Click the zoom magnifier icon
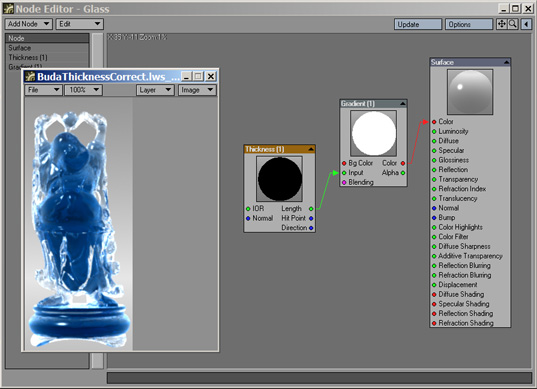 [x=512, y=24]
